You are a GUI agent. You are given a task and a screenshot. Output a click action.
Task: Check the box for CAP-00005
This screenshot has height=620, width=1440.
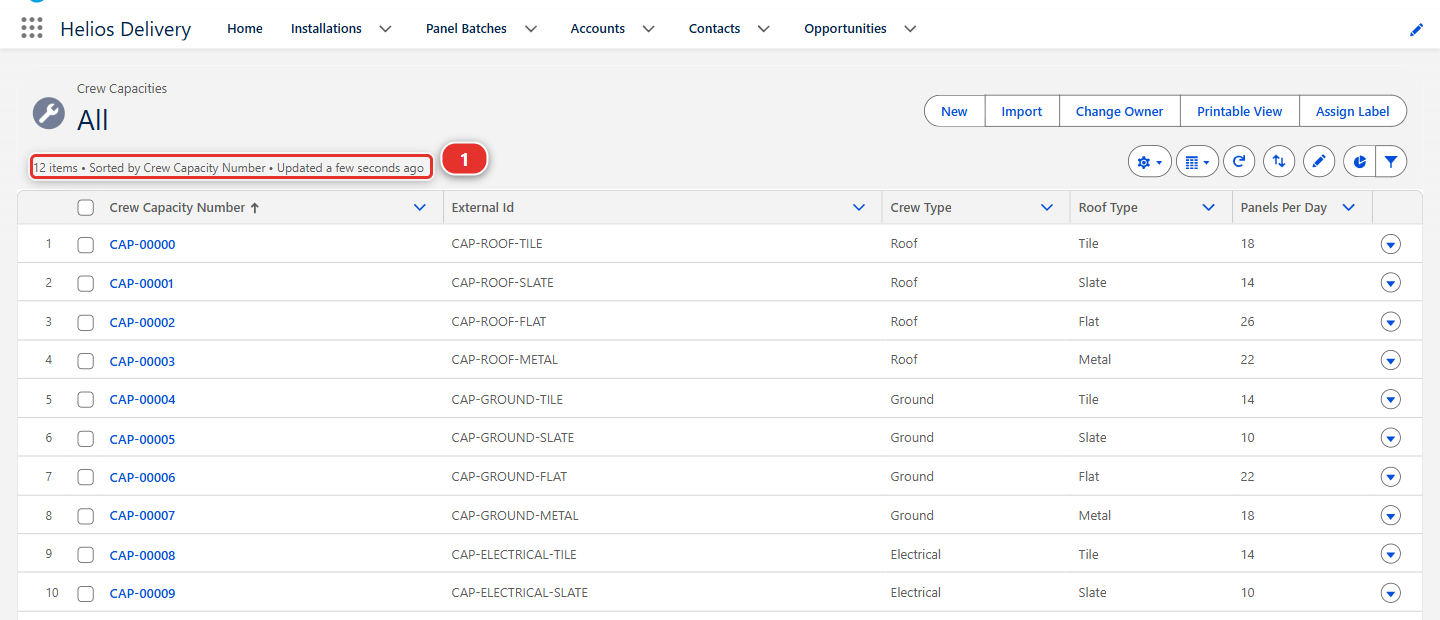(x=86, y=439)
